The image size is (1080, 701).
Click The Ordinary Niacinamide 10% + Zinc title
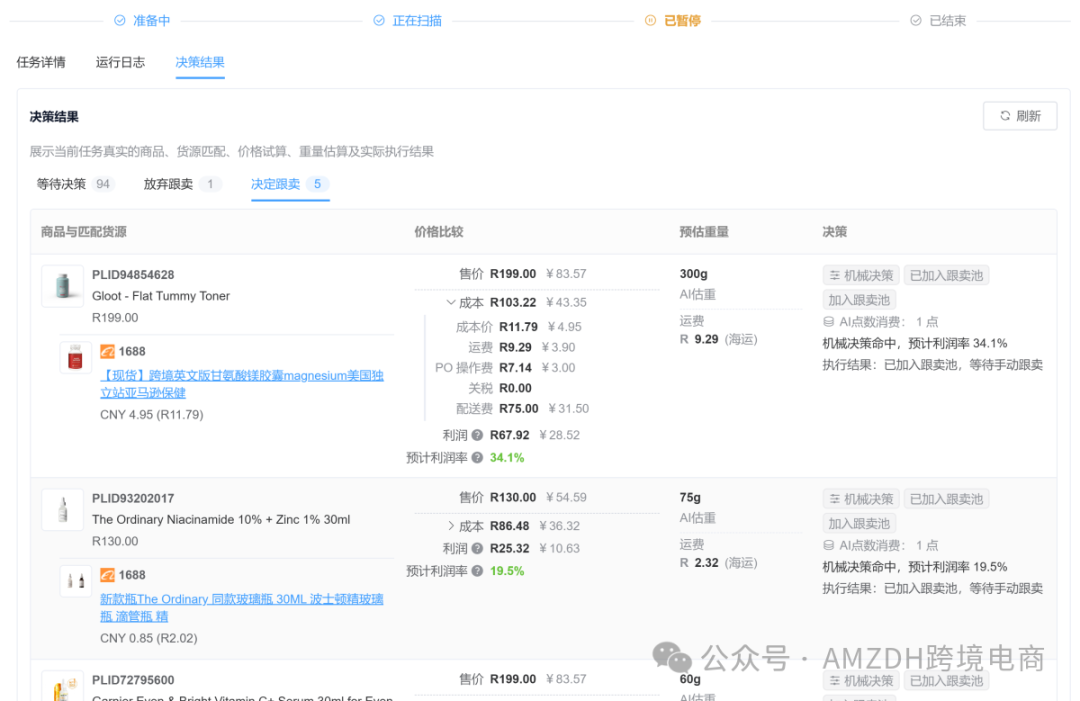point(221,520)
